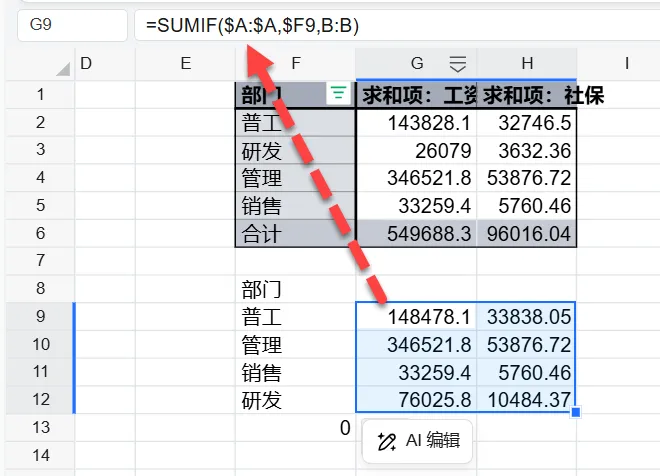Click total cell 96016.04
The image size is (660, 476).
point(527,234)
